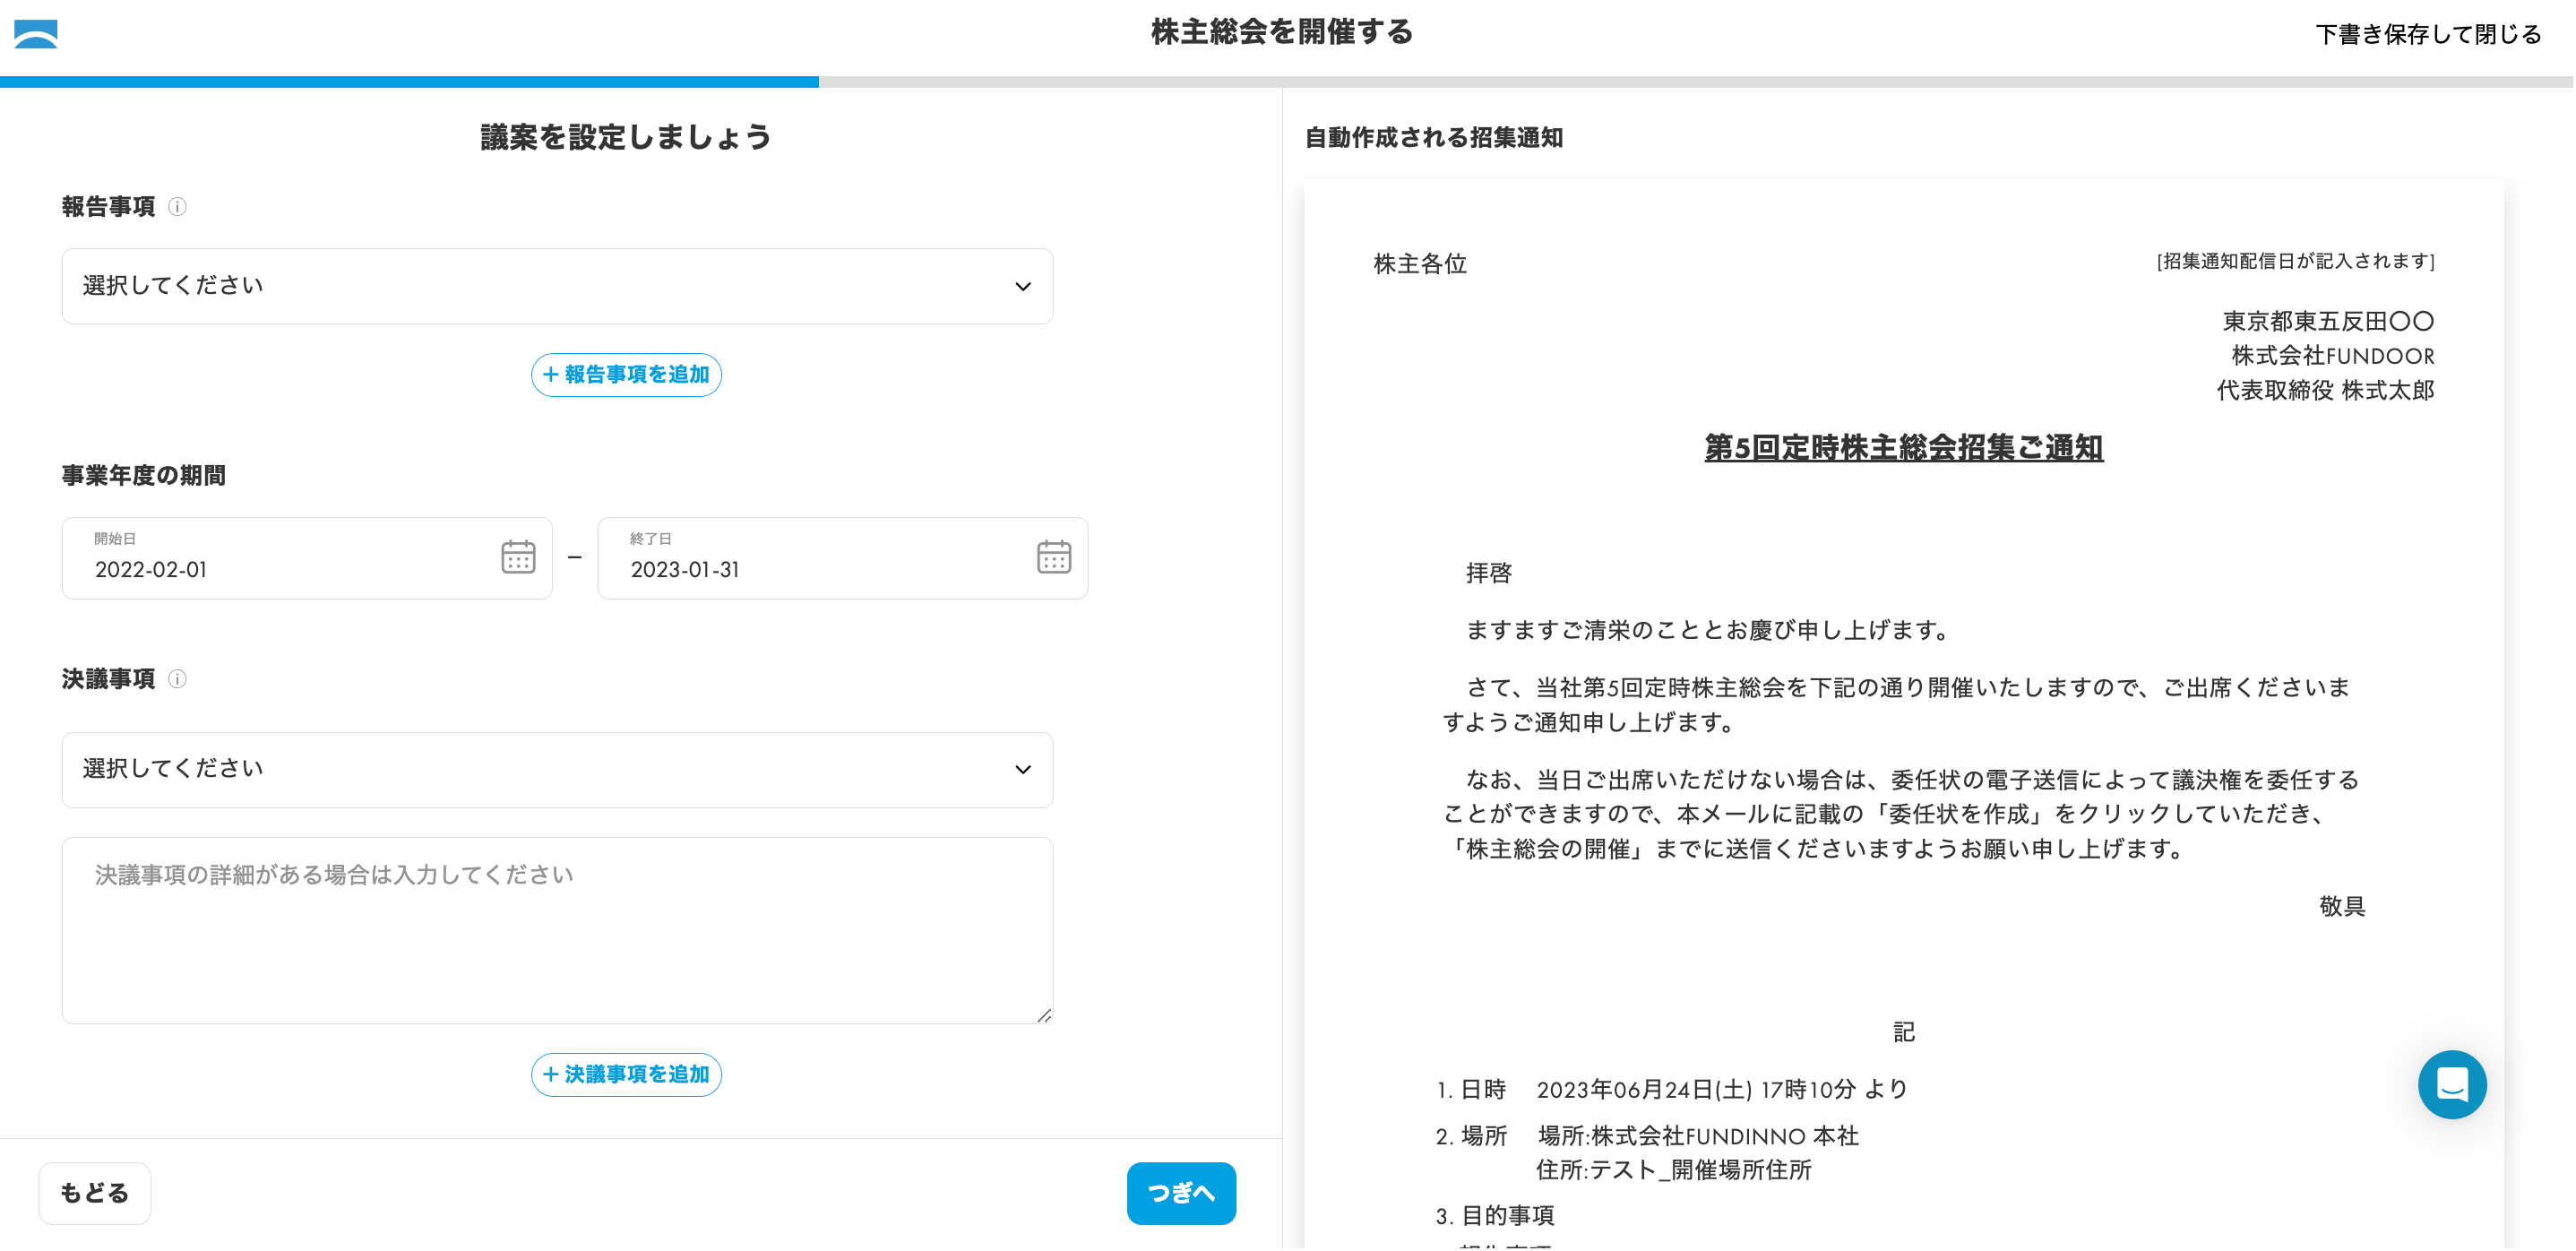This screenshot has height=1251, width=2576.
Task: Click 下書き保存して閉じる link
Action: click(x=2427, y=35)
